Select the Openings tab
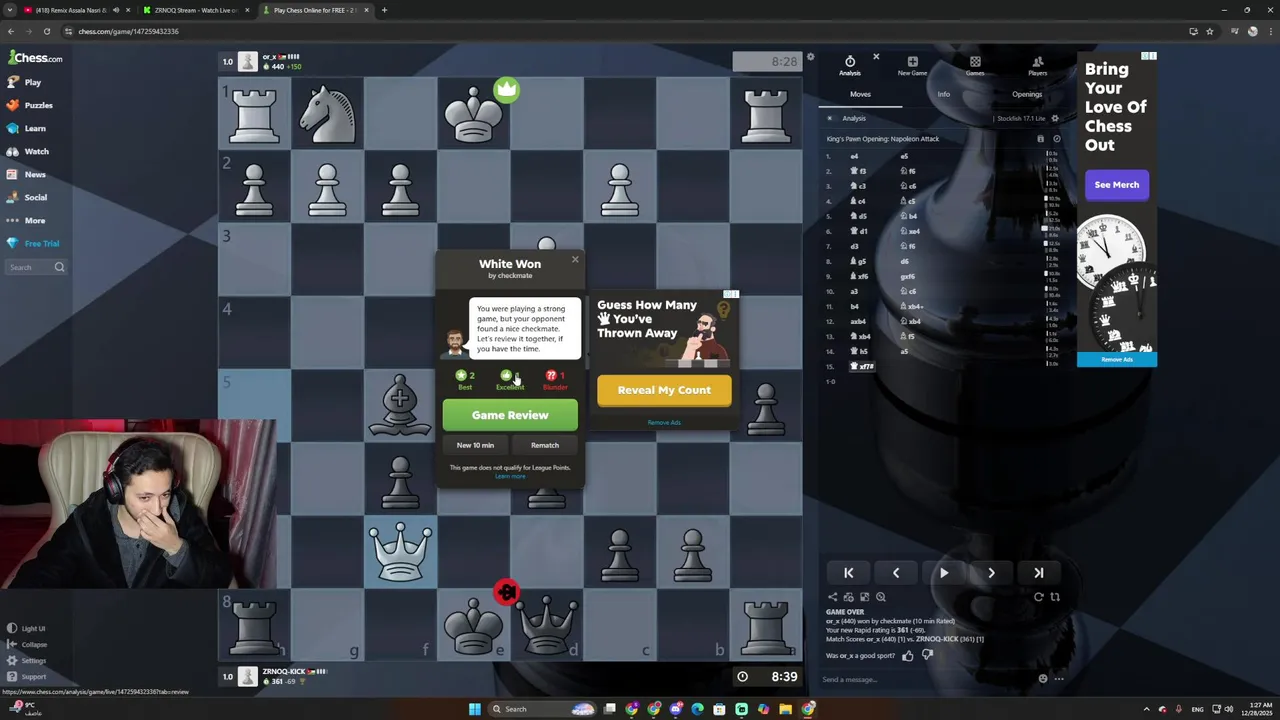The width and height of the screenshot is (1280, 720). click(1027, 94)
